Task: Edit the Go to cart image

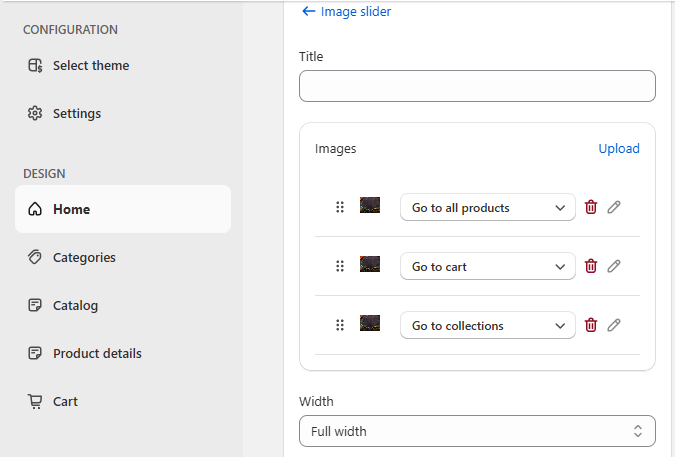Action: 614,266
